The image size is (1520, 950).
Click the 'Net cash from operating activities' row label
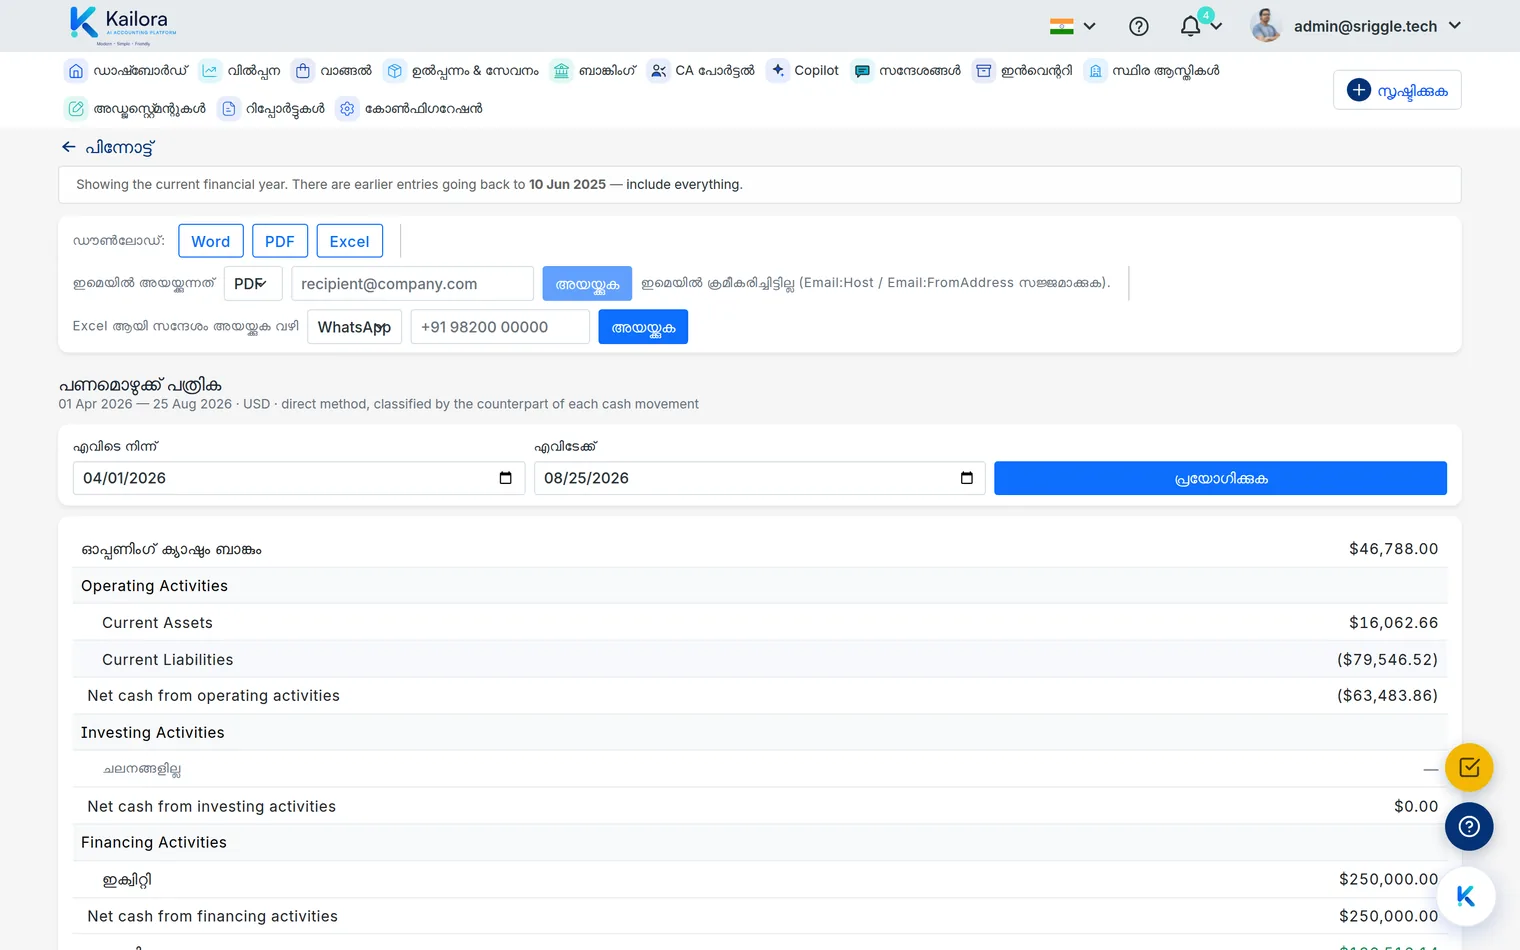coord(214,696)
